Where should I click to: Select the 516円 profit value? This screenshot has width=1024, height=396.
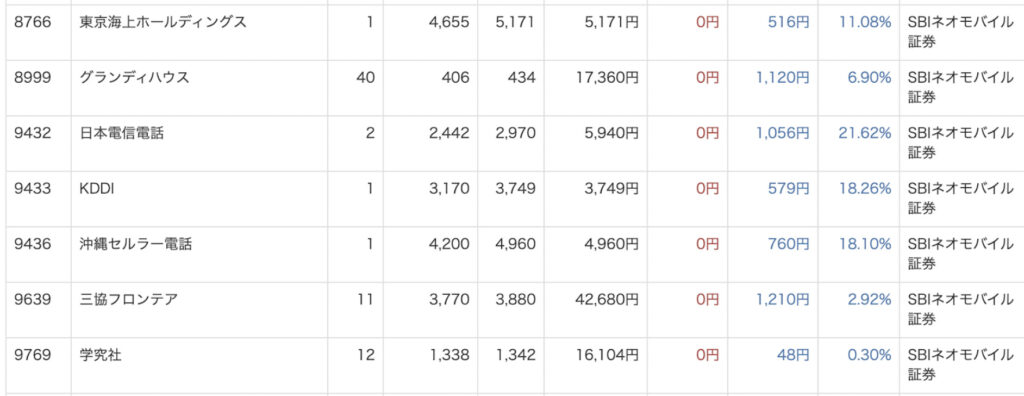pyautogui.click(x=789, y=22)
